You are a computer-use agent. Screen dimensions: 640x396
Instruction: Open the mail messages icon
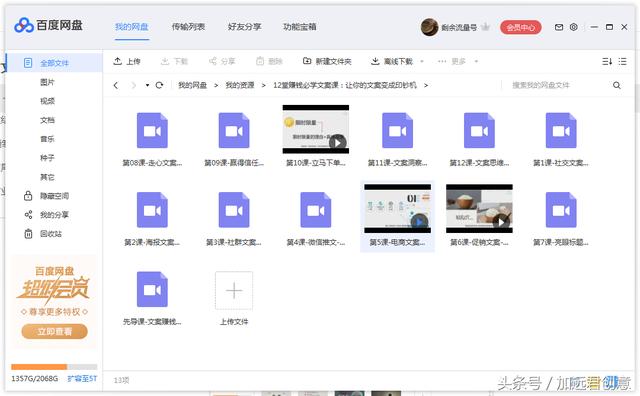pos(559,27)
